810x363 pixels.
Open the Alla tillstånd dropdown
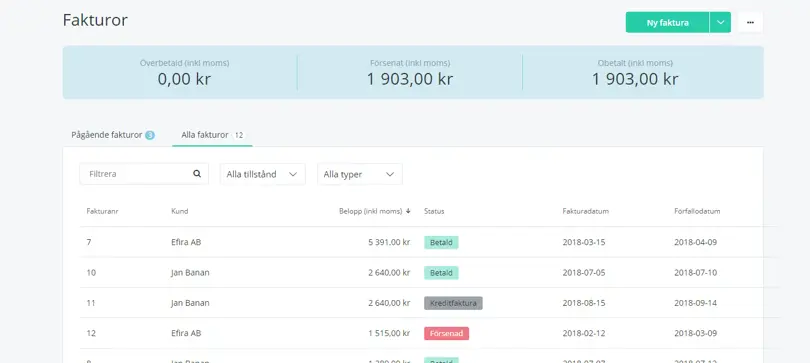(x=262, y=174)
